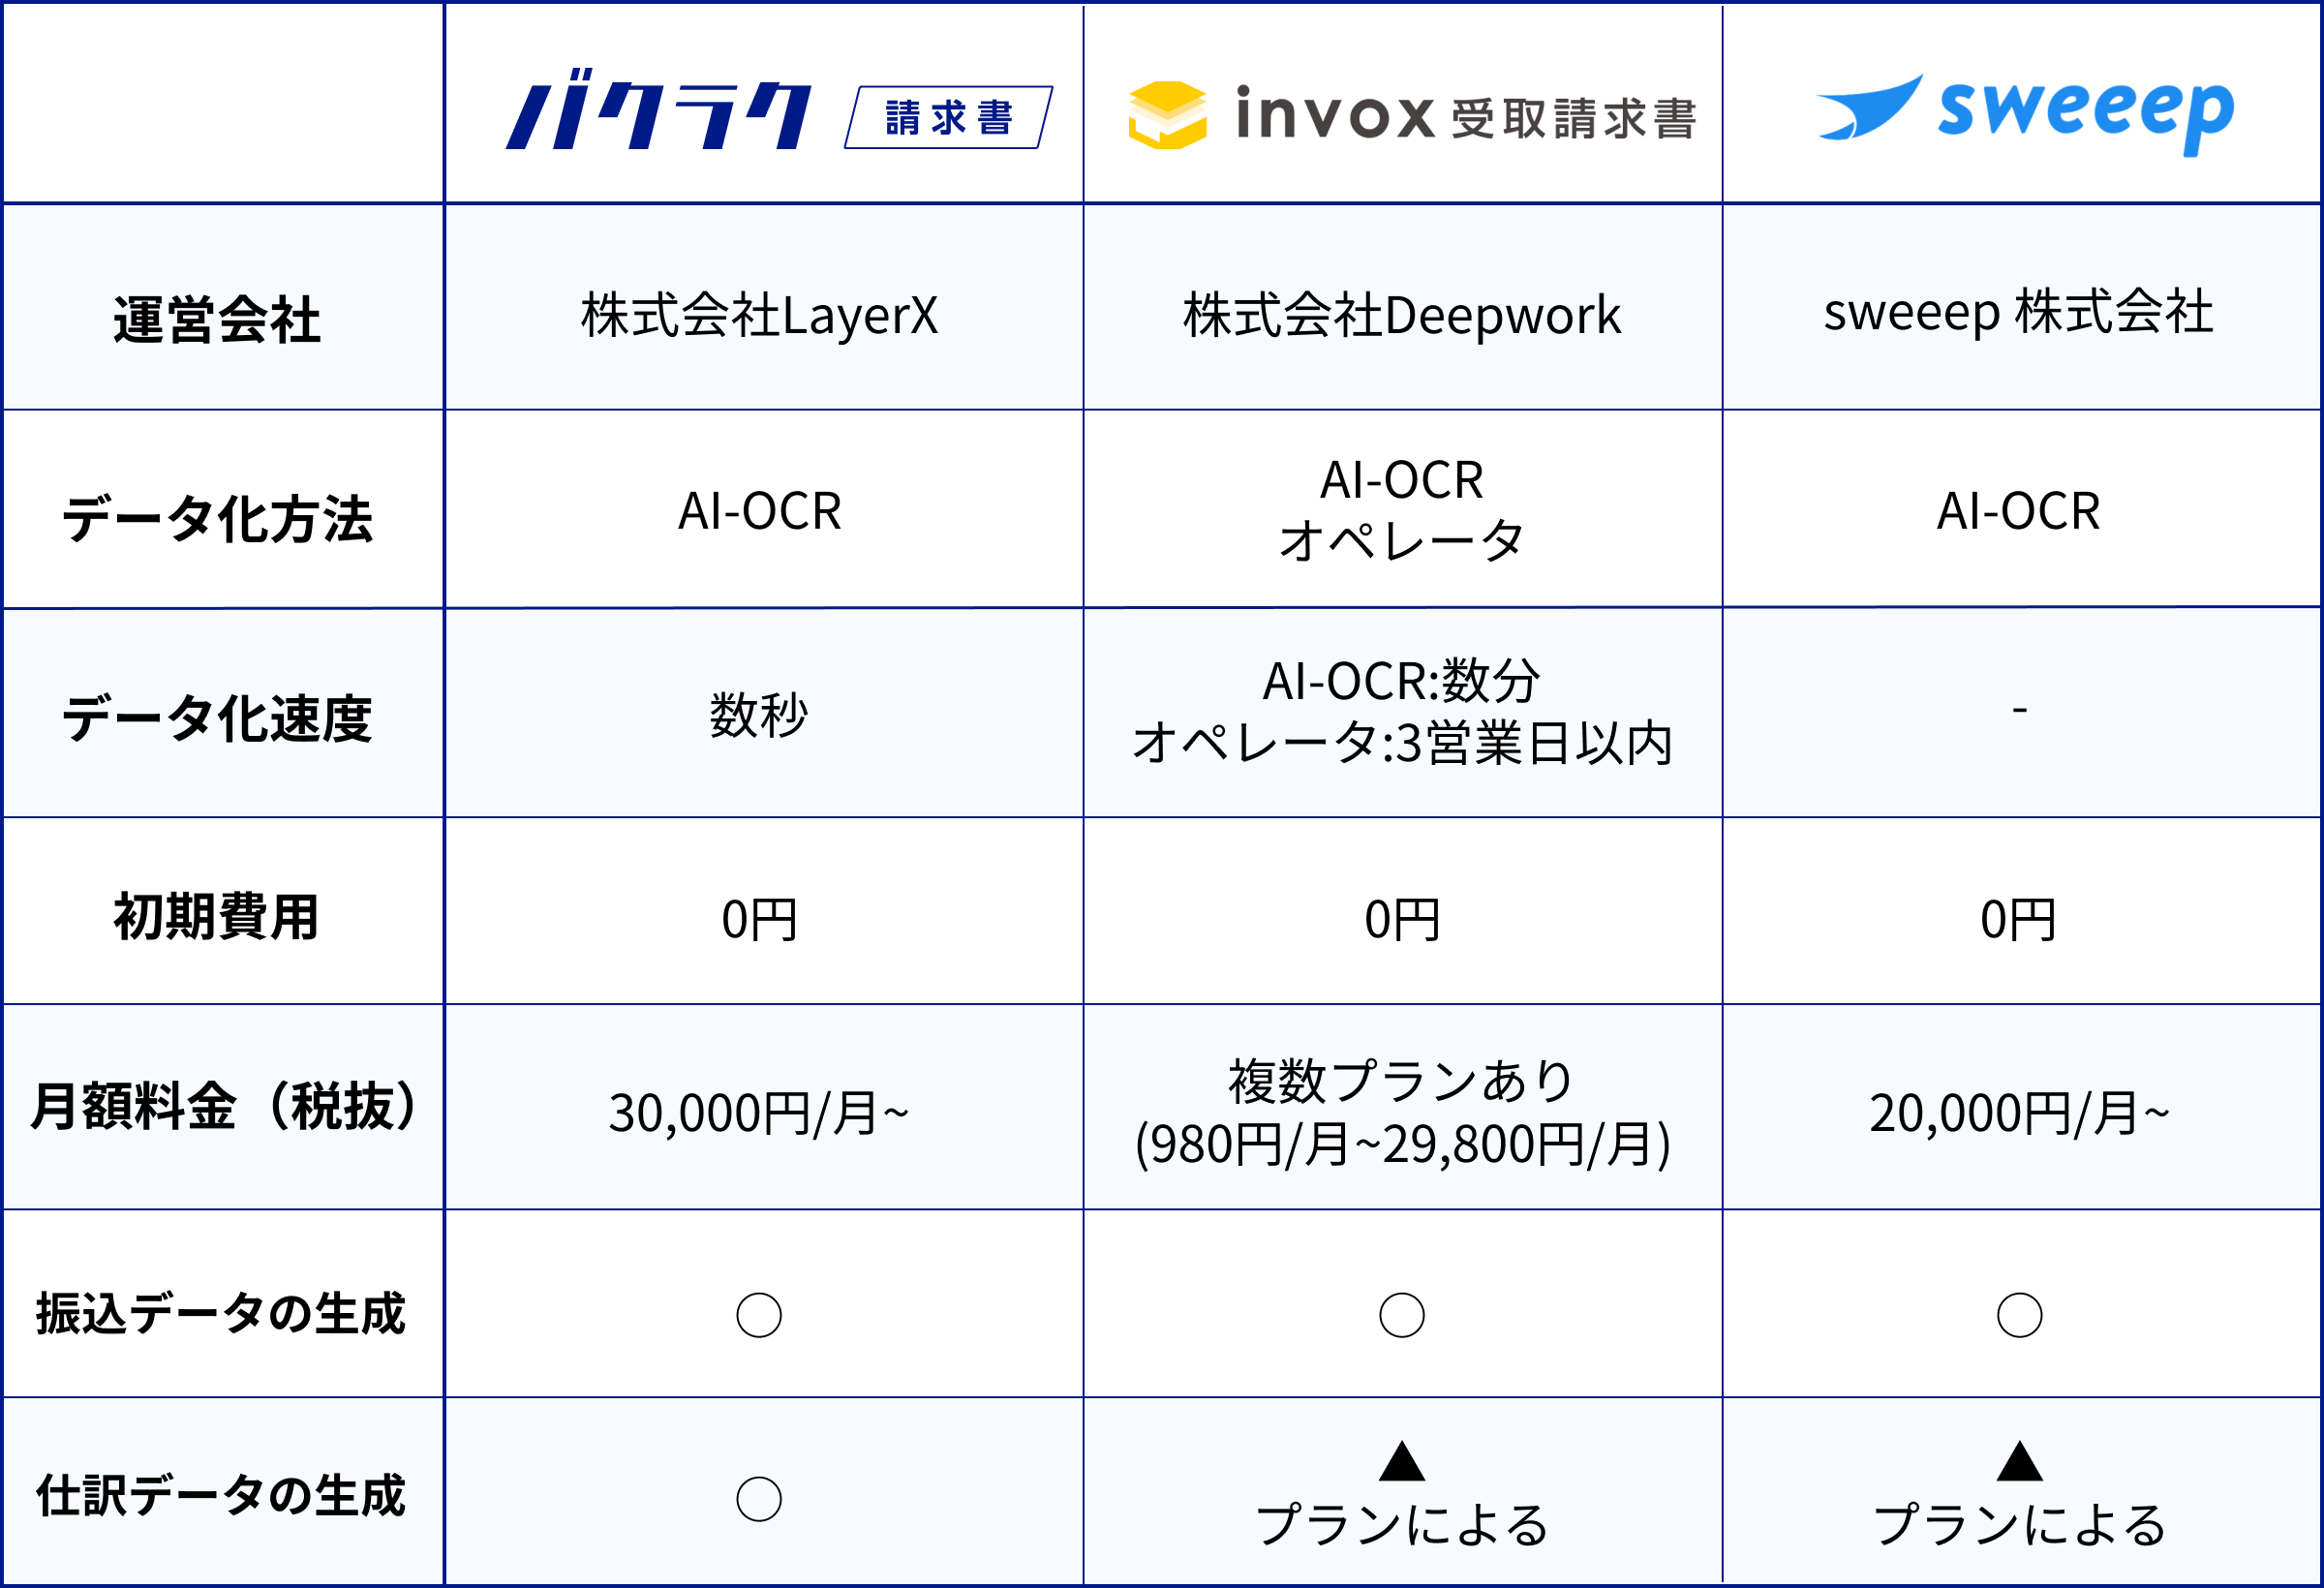Select the 月額料金（税抜） row header
2324x1588 pixels.
tap(224, 1107)
